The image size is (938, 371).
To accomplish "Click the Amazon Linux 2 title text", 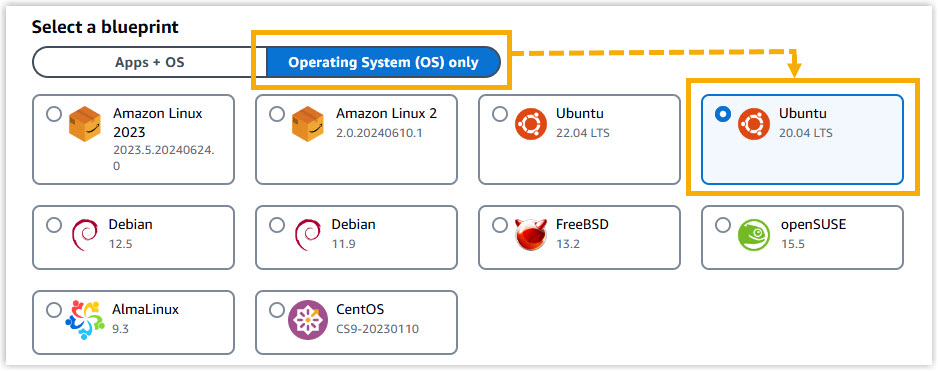I will tap(386, 114).
